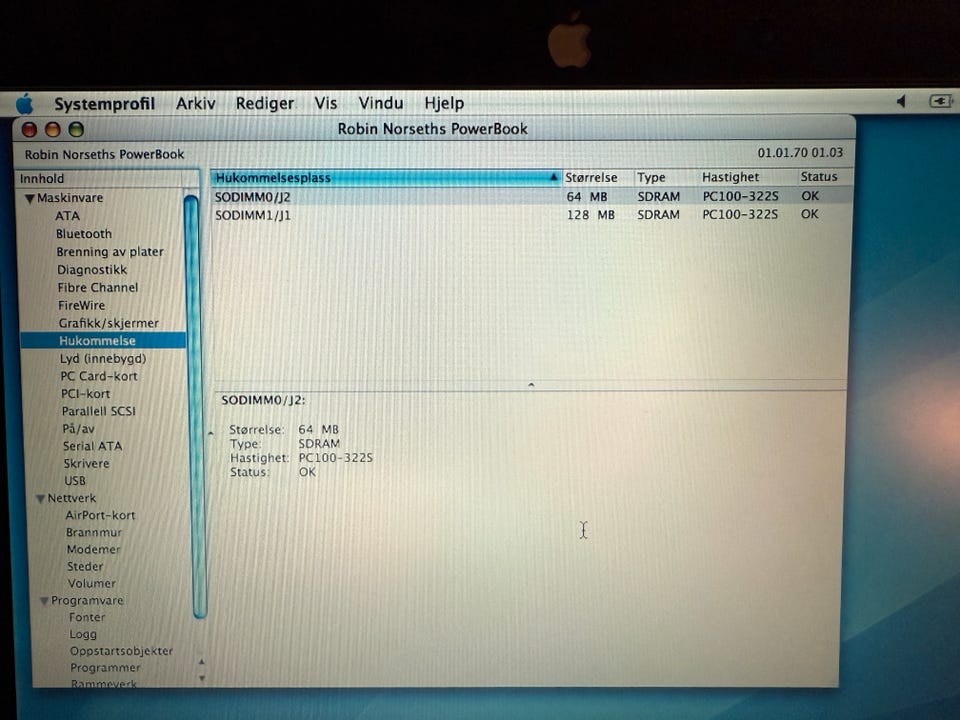
Task: Select Skrivere in the sidebar
Action: (86, 463)
